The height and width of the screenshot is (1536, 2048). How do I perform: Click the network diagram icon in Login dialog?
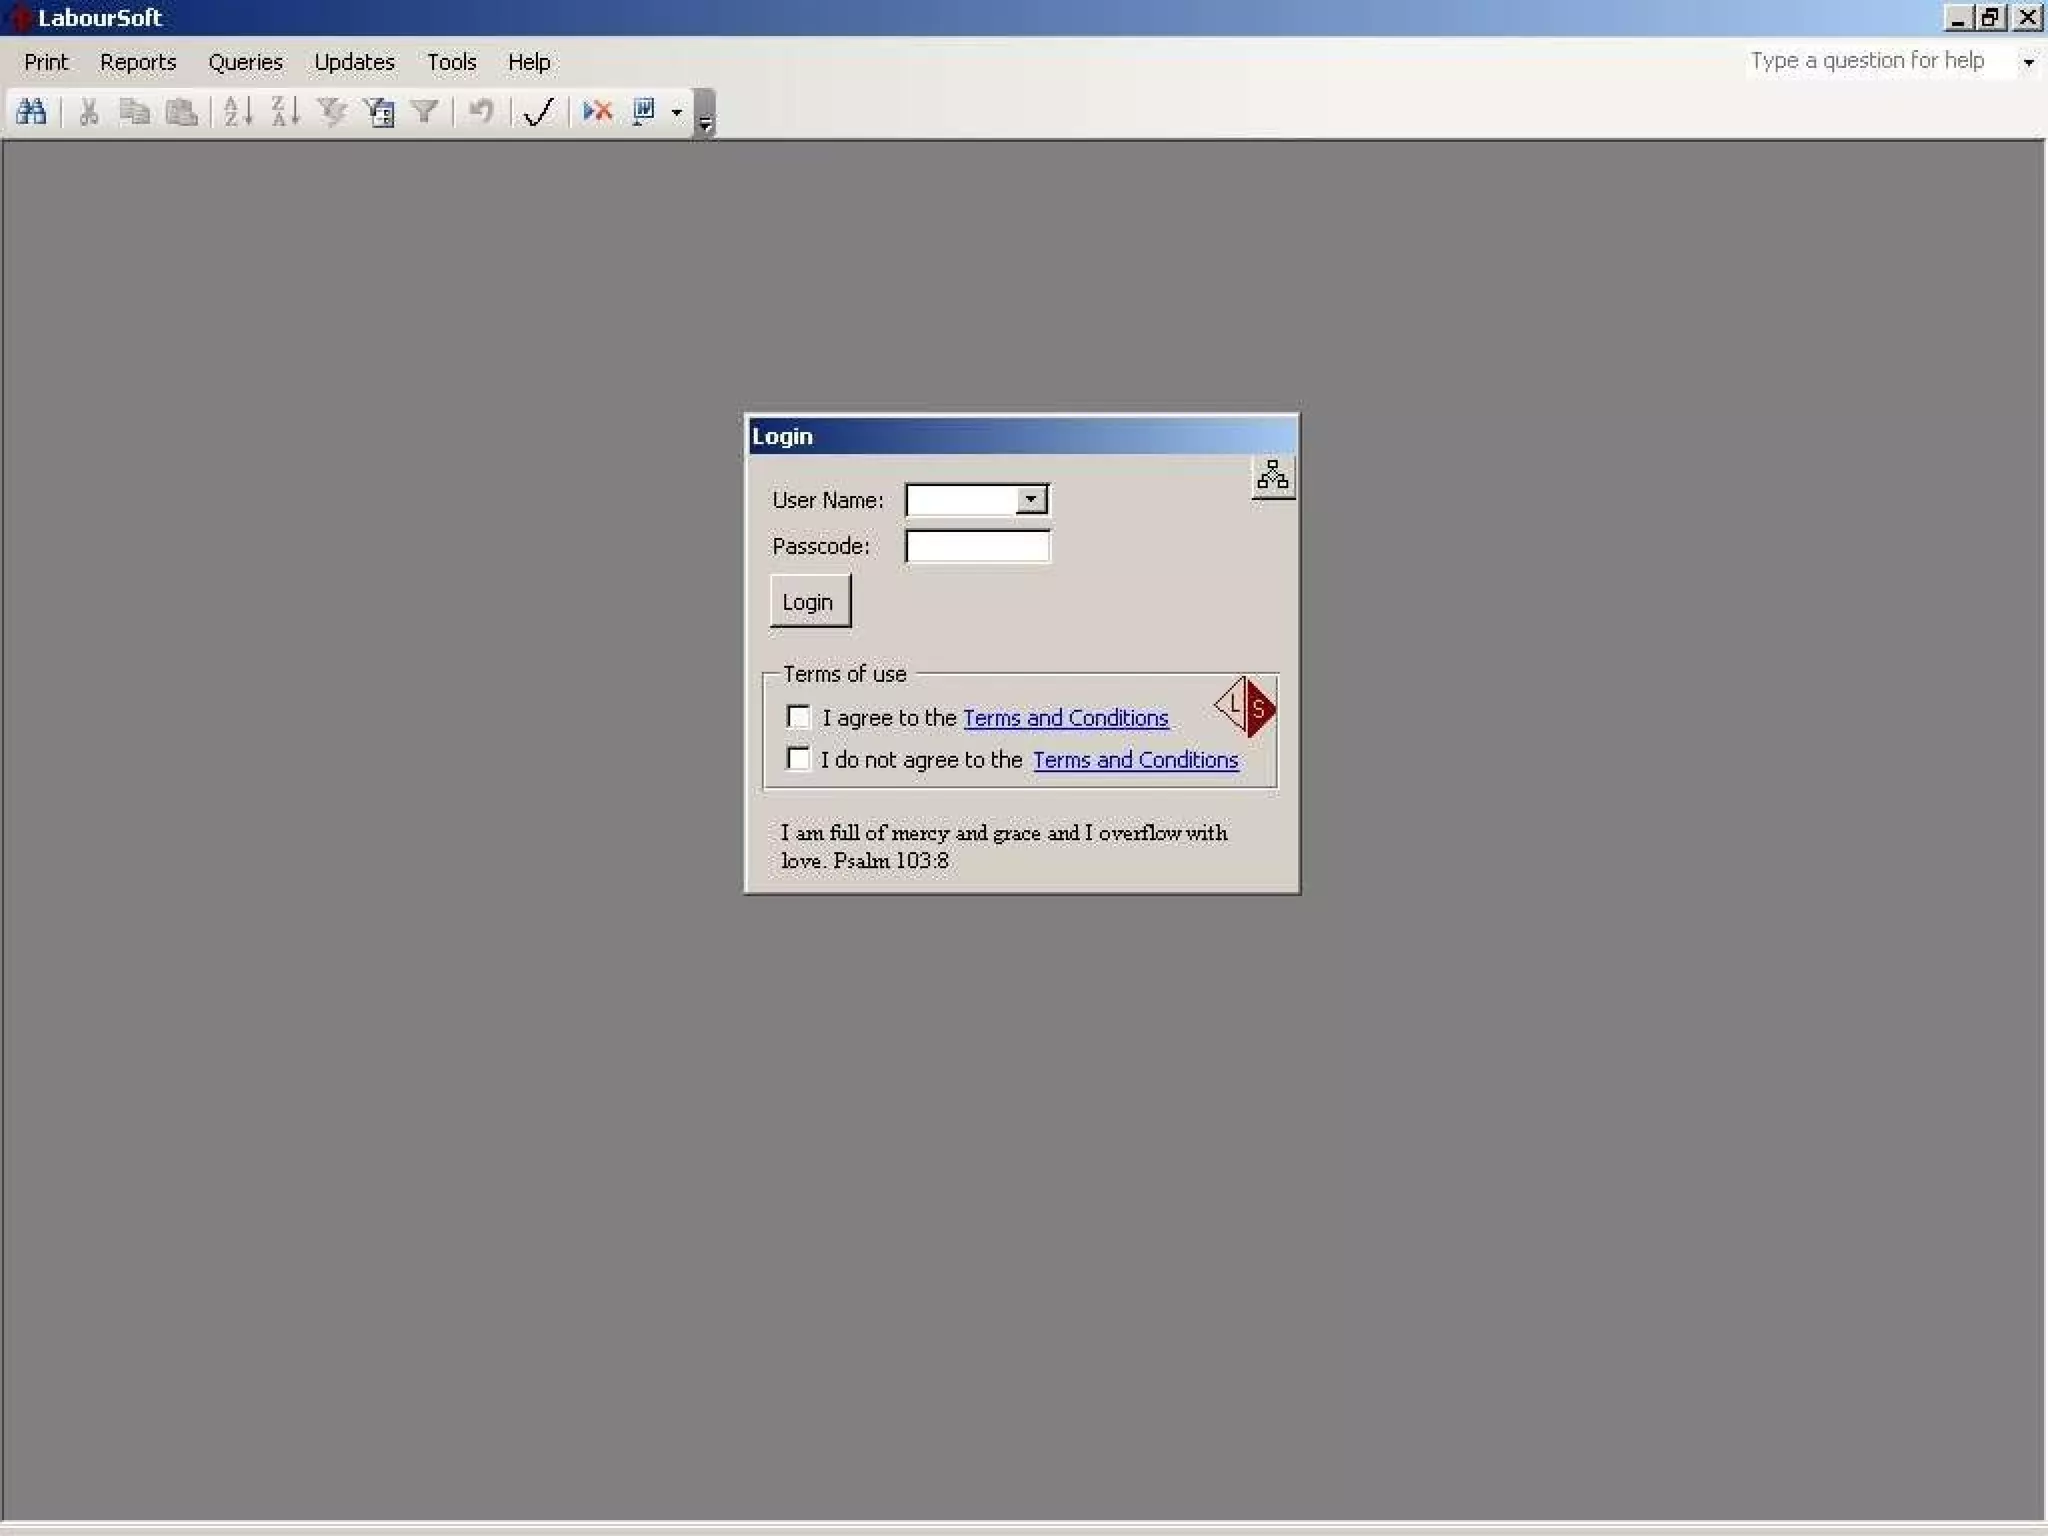(x=1272, y=476)
